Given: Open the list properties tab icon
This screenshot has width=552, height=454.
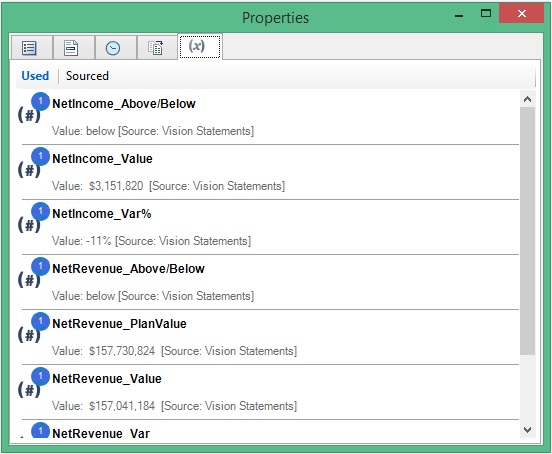Looking at the screenshot, I should [29, 48].
